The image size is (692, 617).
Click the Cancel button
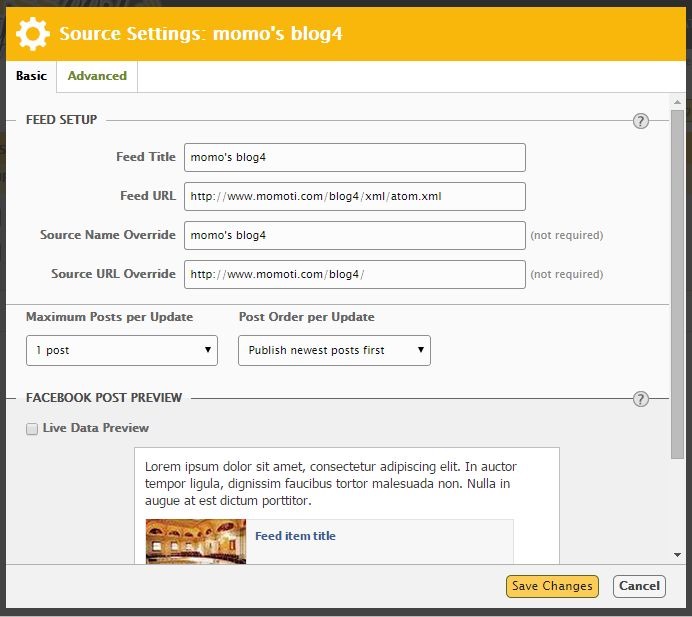click(x=639, y=586)
